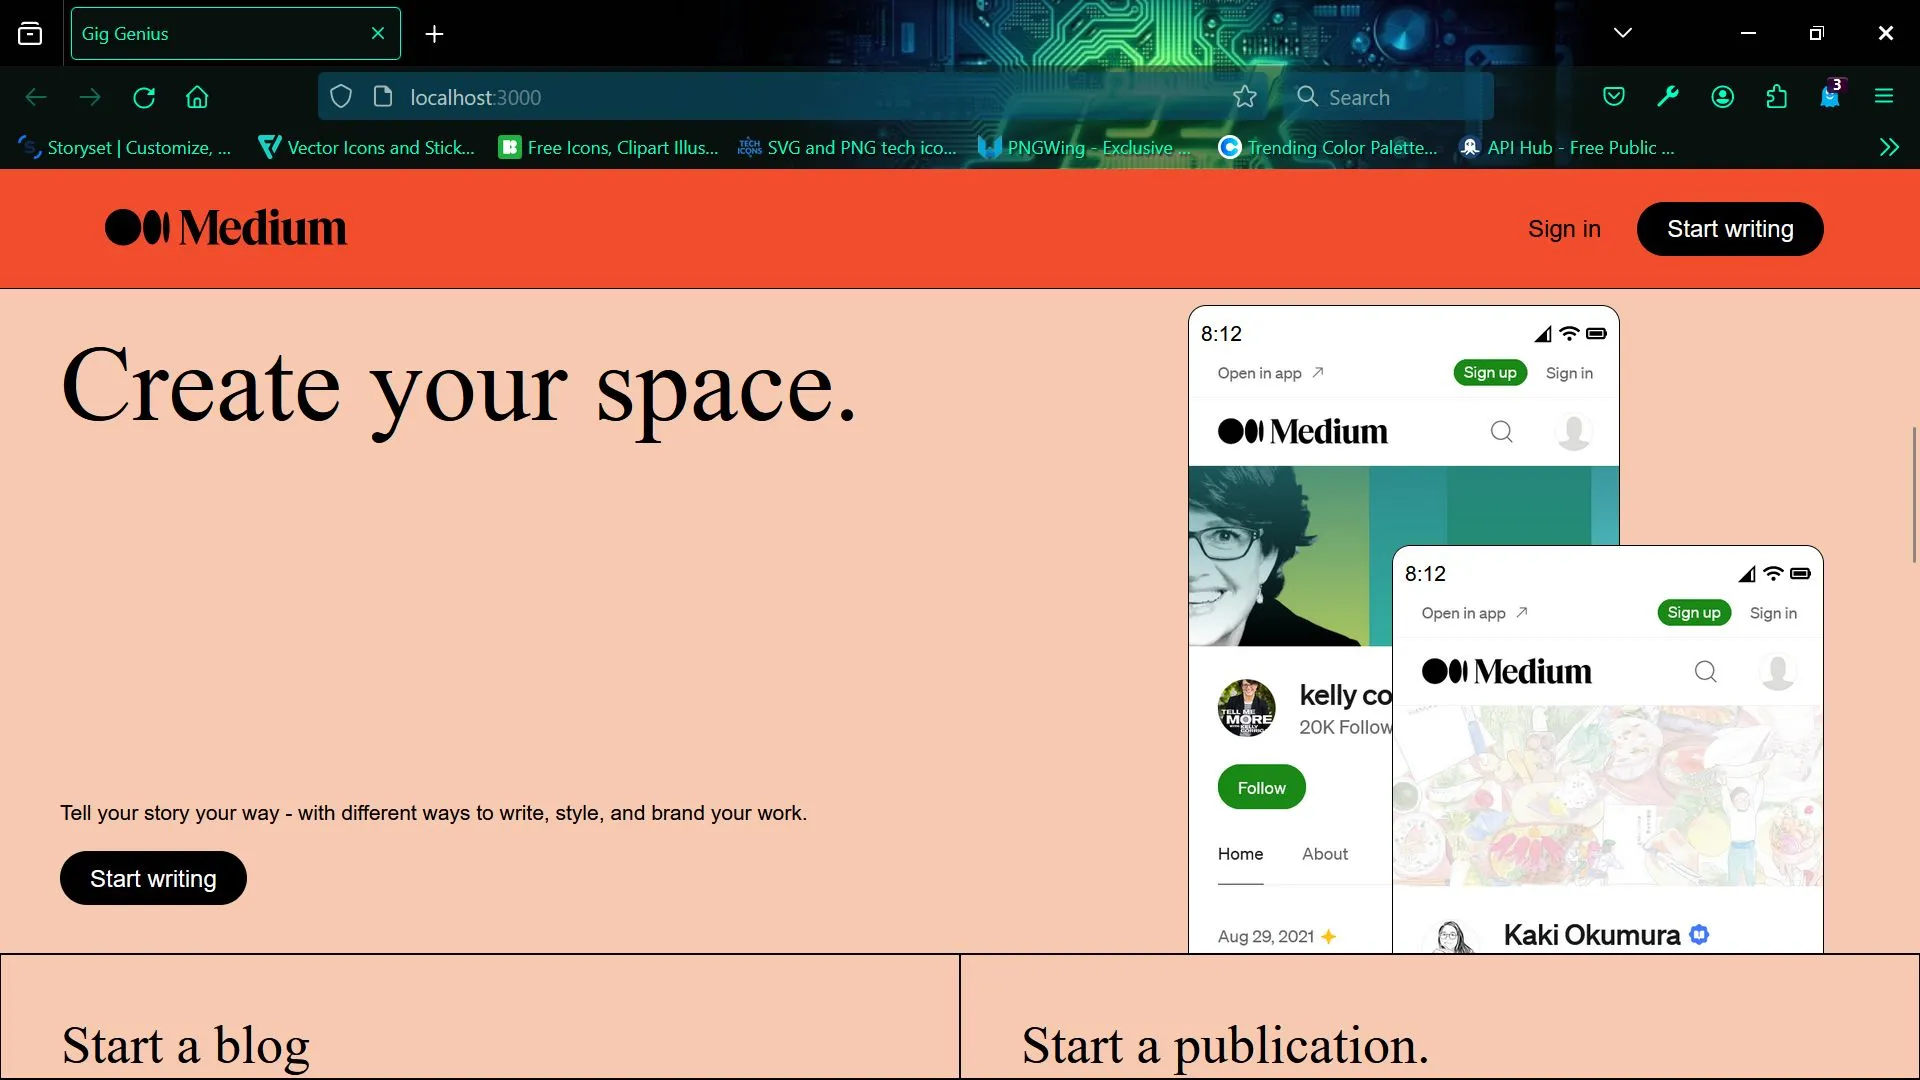Click the green Follow button
This screenshot has height=1080, width=1920.
click(1261, 787)
